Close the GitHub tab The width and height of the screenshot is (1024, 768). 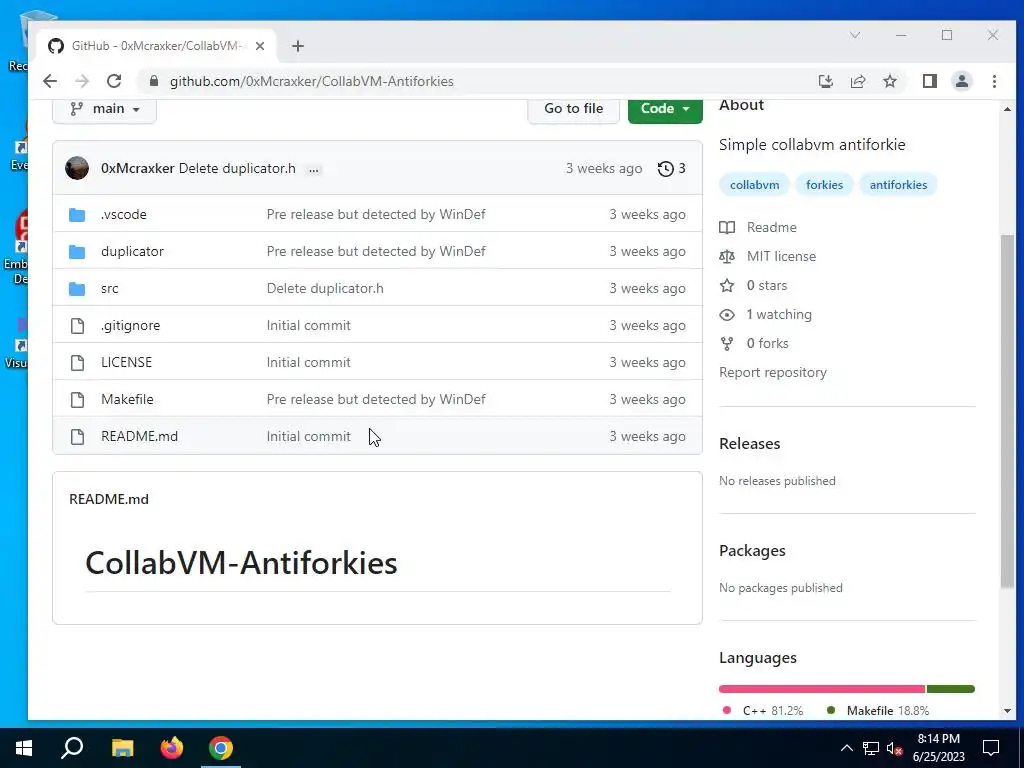(x=260, y=46)
